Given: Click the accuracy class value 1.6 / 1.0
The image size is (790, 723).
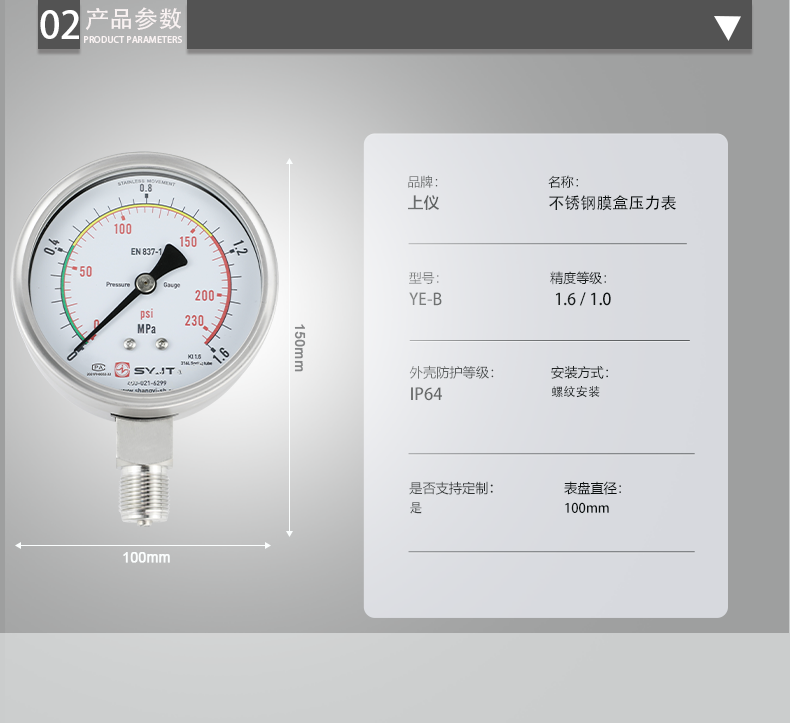Looking at the screenshot, I should (582, 299).
